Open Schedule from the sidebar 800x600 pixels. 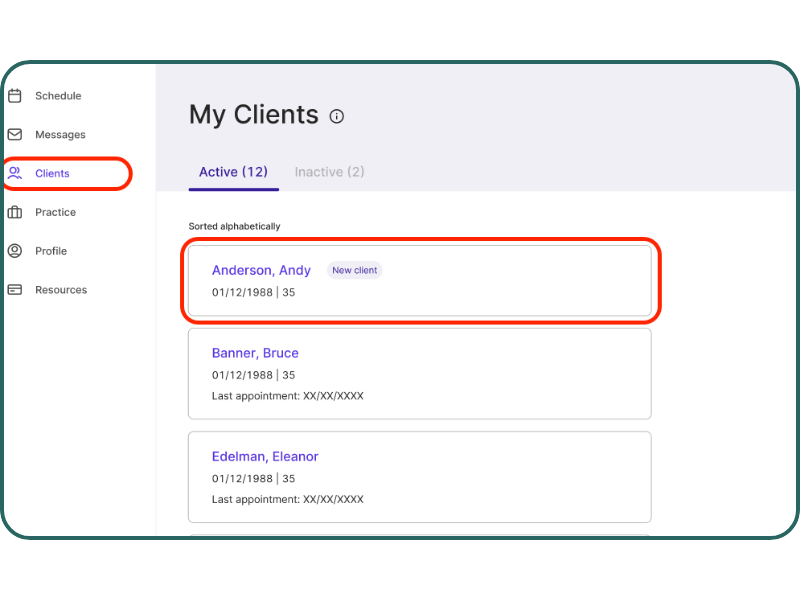(58, 96)
